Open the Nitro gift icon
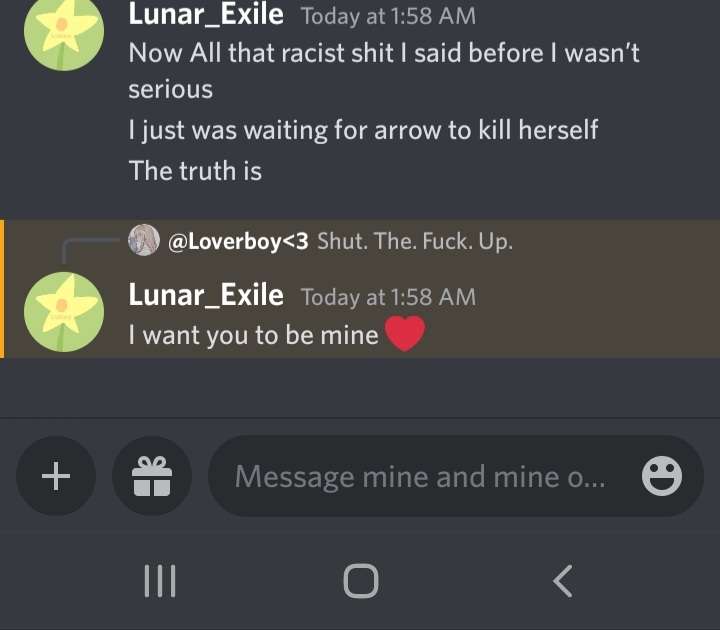Screen dimensions: 720x630 [x=152, y=476]
